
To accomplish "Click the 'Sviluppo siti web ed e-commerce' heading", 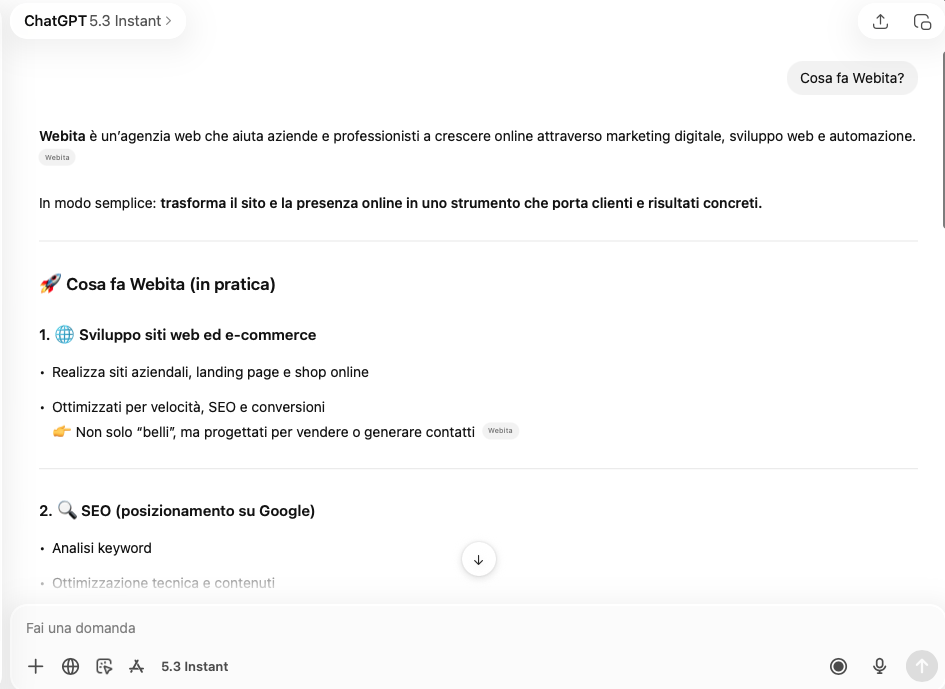I will 197,335.
